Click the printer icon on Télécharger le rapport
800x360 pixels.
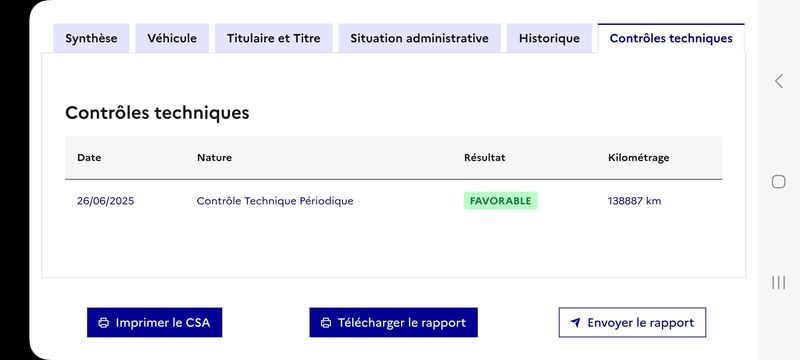[x=326, y=323]
